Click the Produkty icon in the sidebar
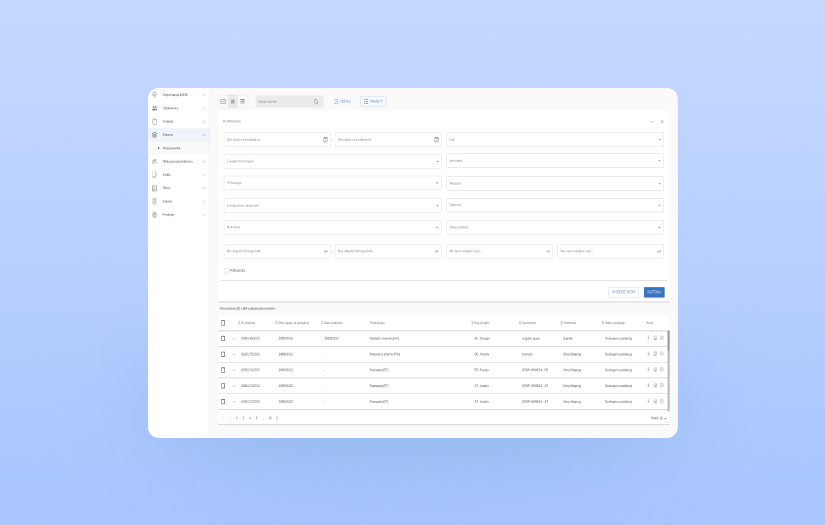Screen dimensions: 825x525 click(155, 122)
